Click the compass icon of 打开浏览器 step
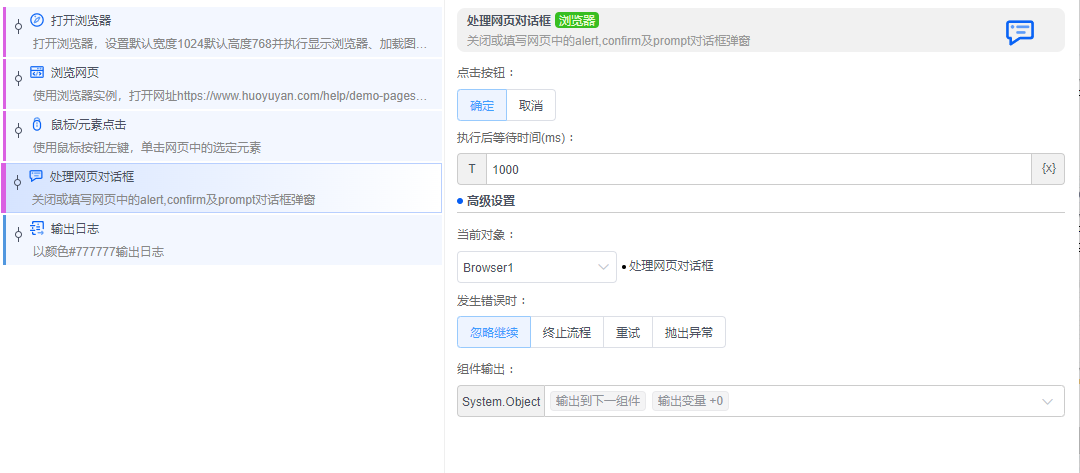This screenshot has width=1080, height=473. click(37, 20)
